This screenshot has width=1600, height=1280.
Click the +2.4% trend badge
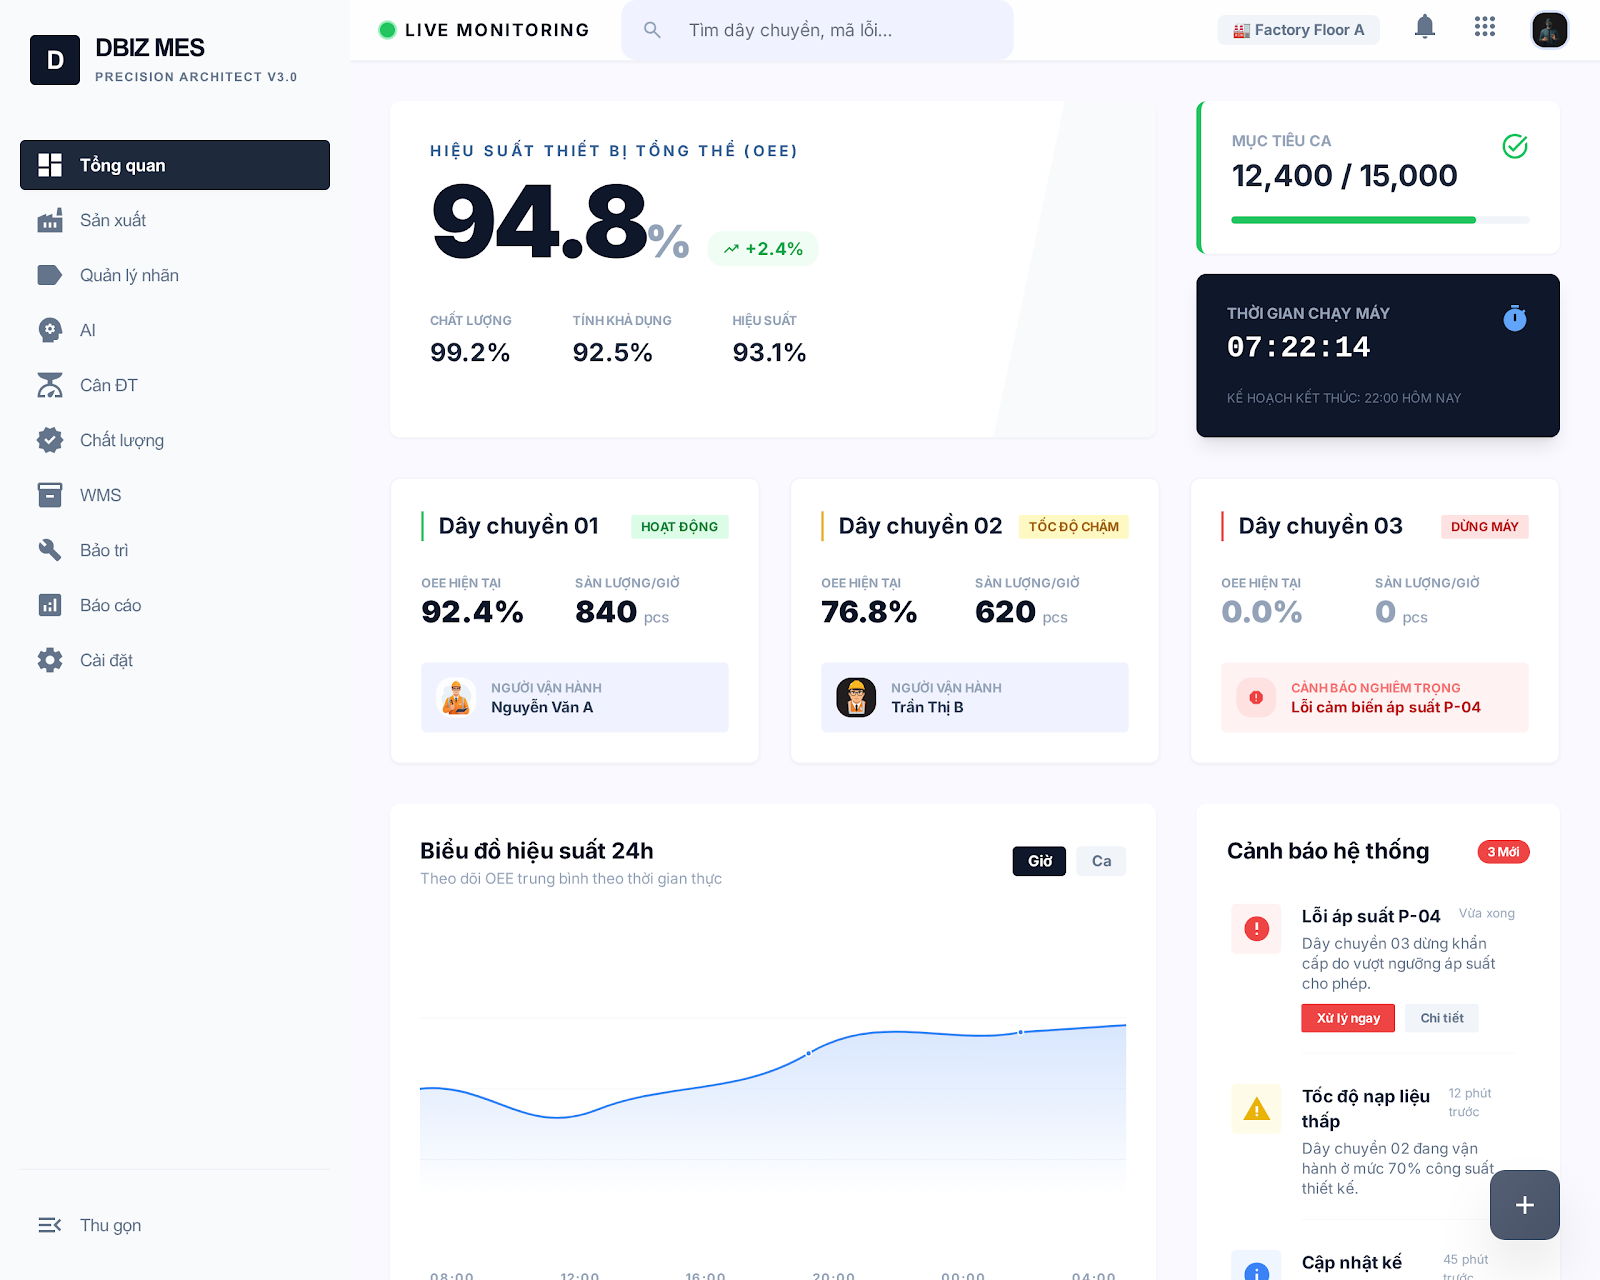point(763,249)
